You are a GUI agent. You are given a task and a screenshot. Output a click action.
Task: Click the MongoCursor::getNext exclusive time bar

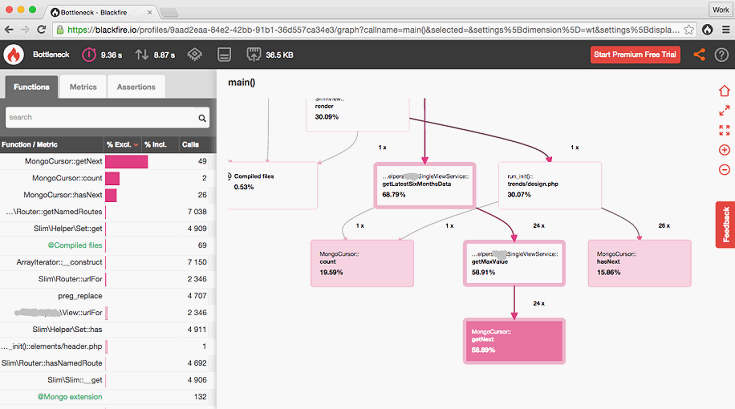tap(127, 161)
